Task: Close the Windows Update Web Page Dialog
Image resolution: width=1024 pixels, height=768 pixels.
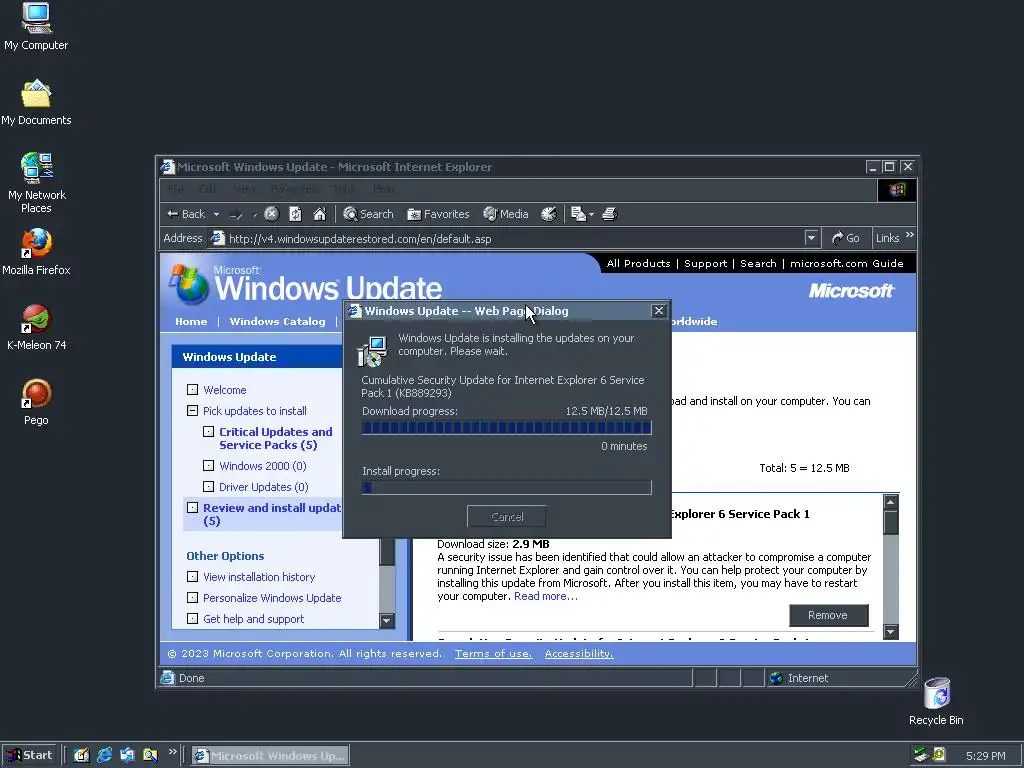Action: pyautogui.click(x=658, y=311)
